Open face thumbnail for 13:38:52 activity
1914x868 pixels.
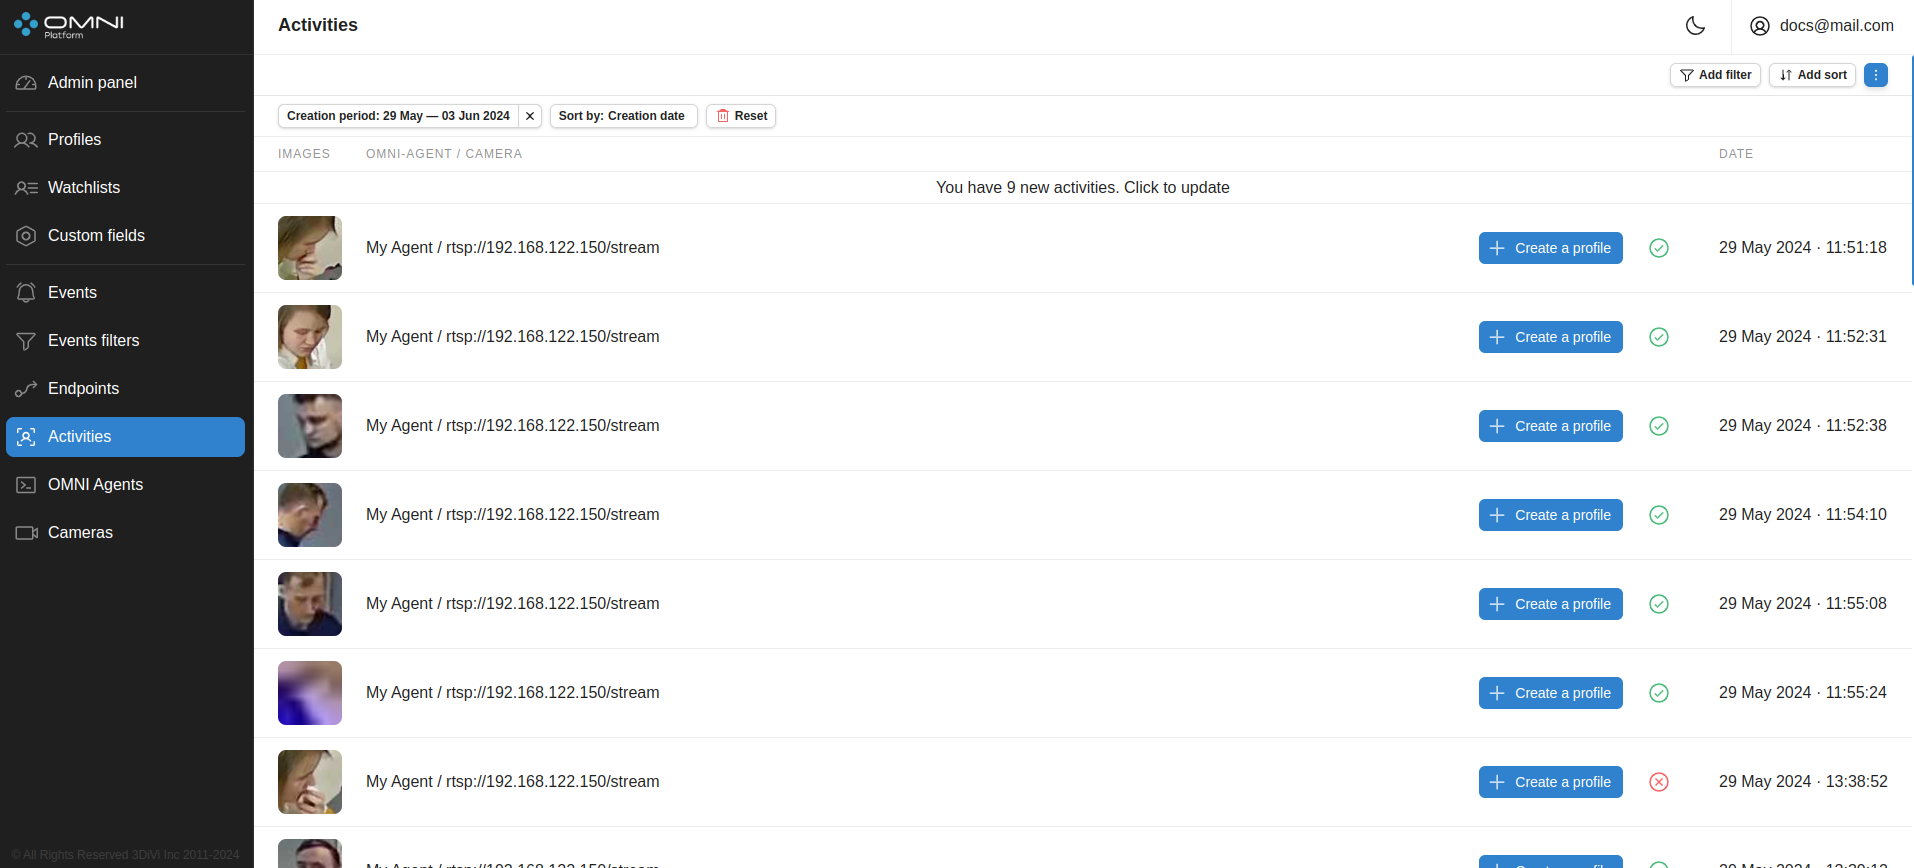coord(310,782)
